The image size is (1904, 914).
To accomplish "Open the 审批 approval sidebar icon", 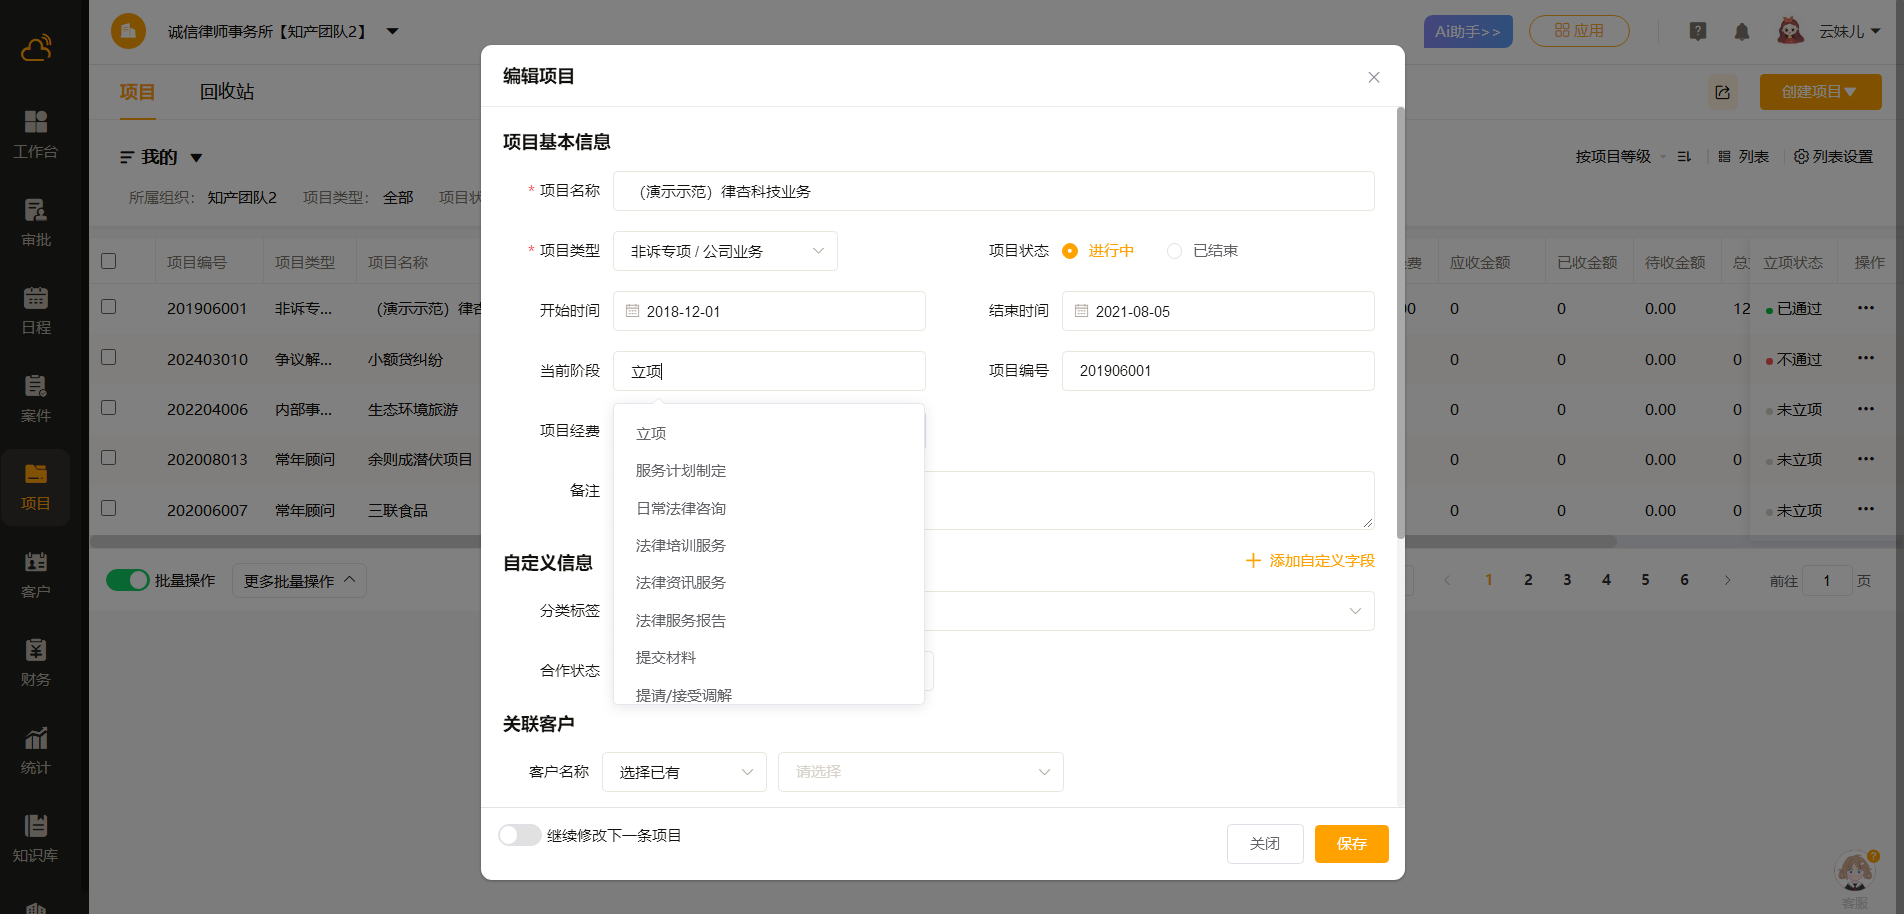I will (35, 222).
